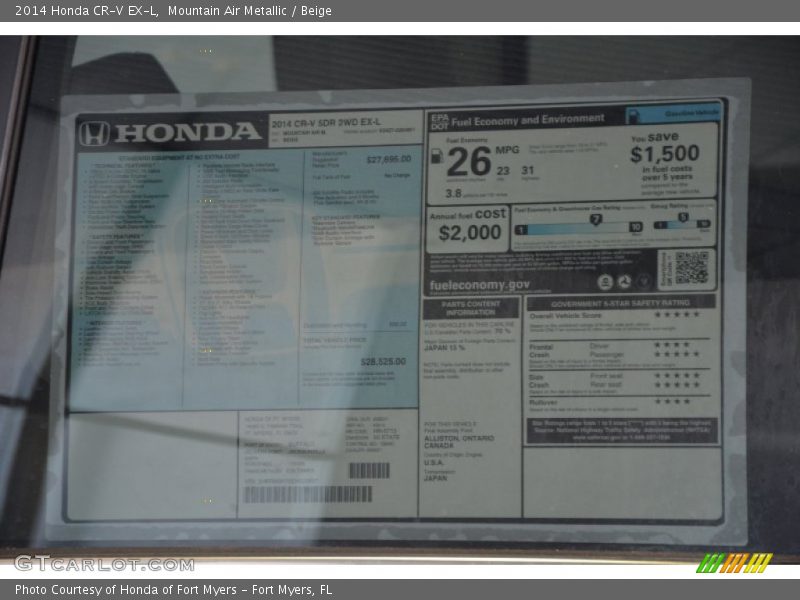Image resolution: width=800 pixels, height=600 pixels.
Task: Click the Frontal Crash Driver star rating
Action: (x=672, y=345)
